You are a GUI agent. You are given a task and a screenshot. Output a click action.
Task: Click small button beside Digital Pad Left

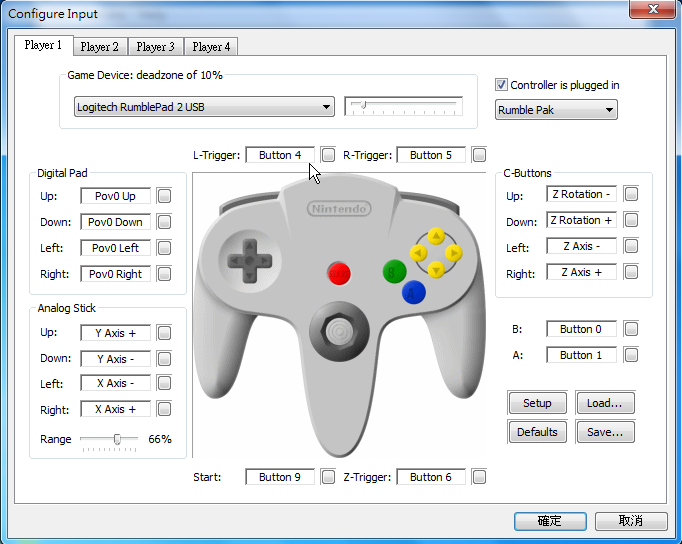pyautogui.click(x=164, y=248)
